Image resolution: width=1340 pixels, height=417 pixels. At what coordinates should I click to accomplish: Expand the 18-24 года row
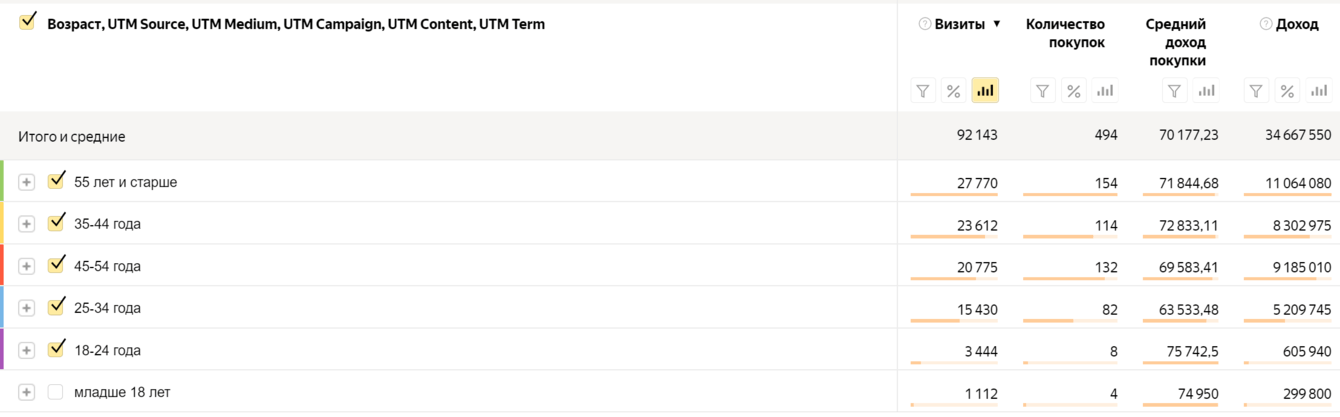point(27,350)
